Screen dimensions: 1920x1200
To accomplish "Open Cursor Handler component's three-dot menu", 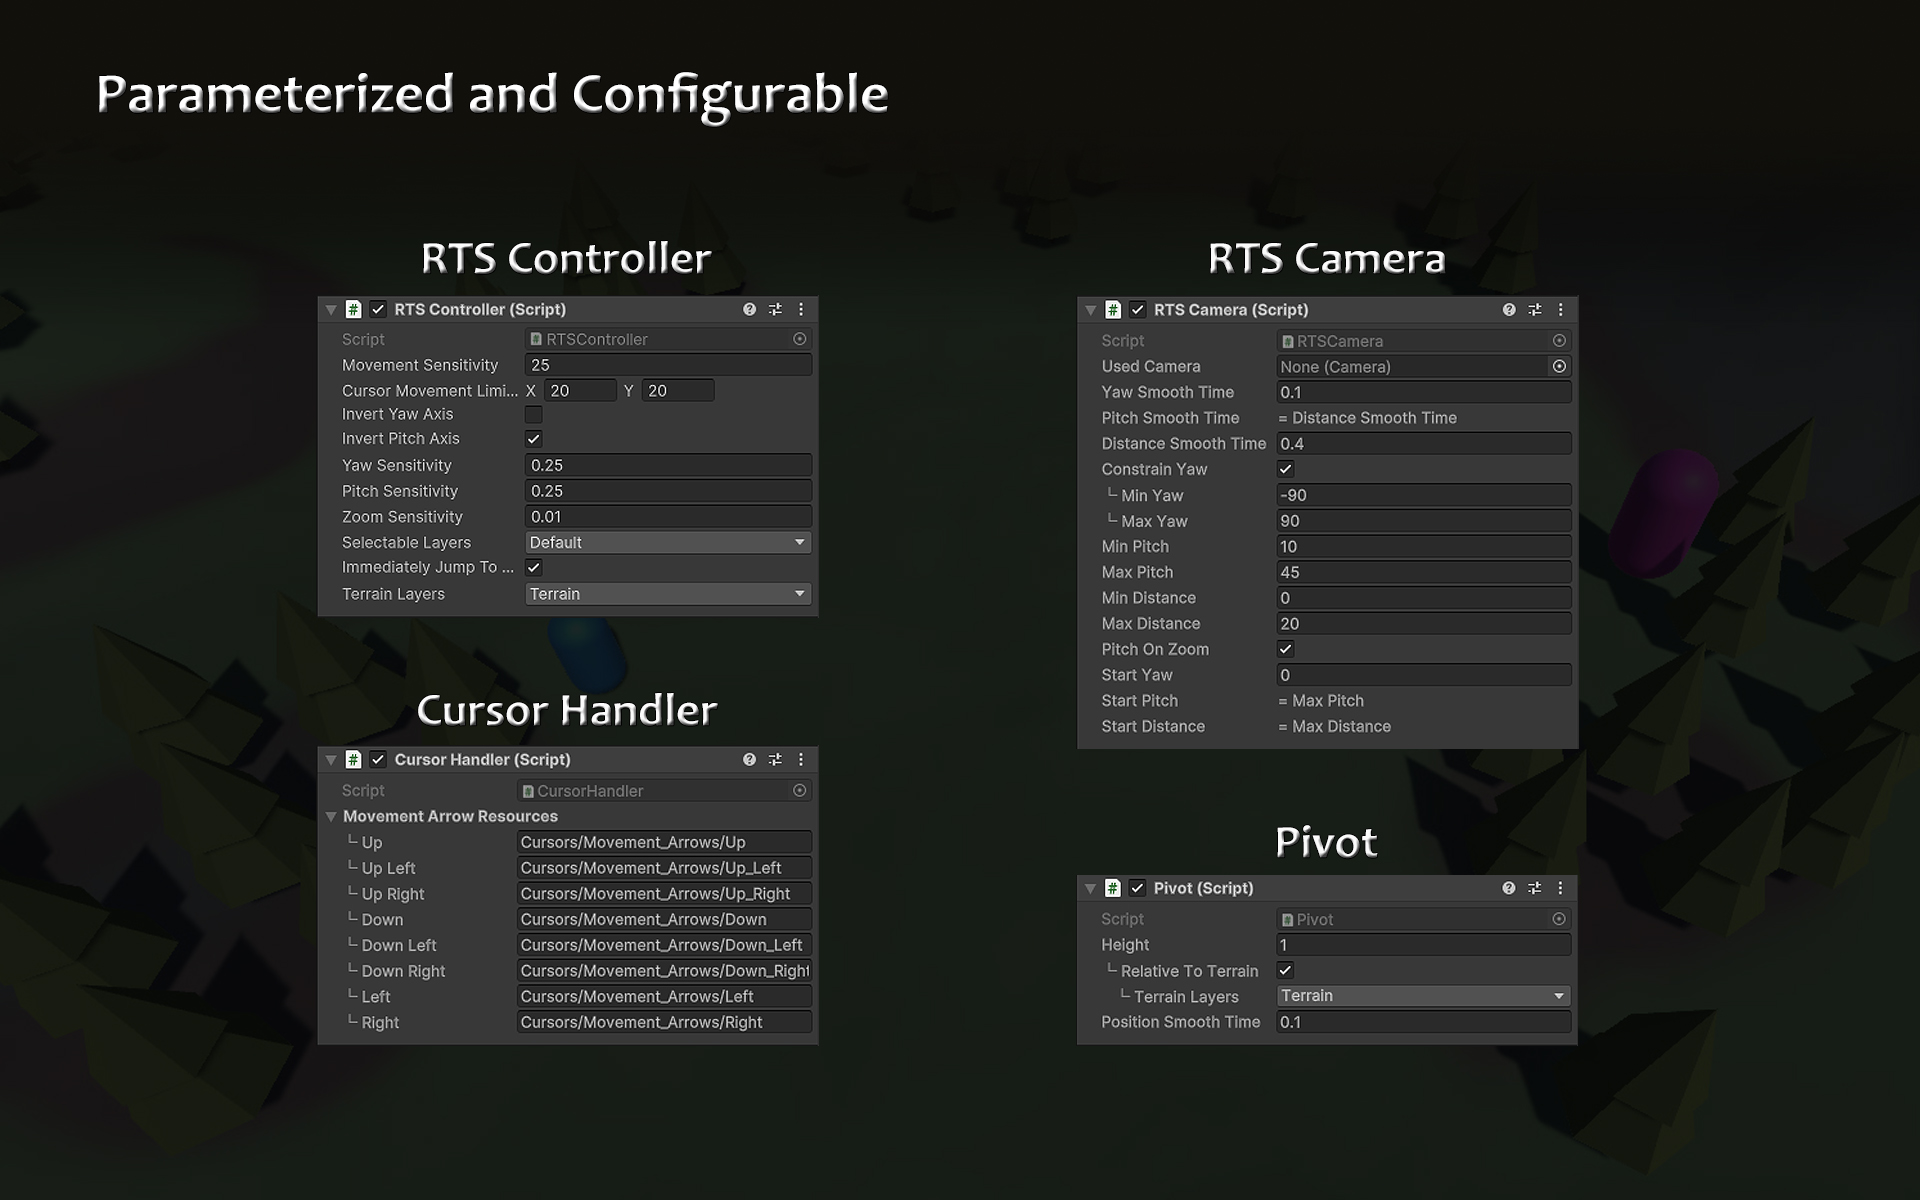I will [x=801, y=760].
